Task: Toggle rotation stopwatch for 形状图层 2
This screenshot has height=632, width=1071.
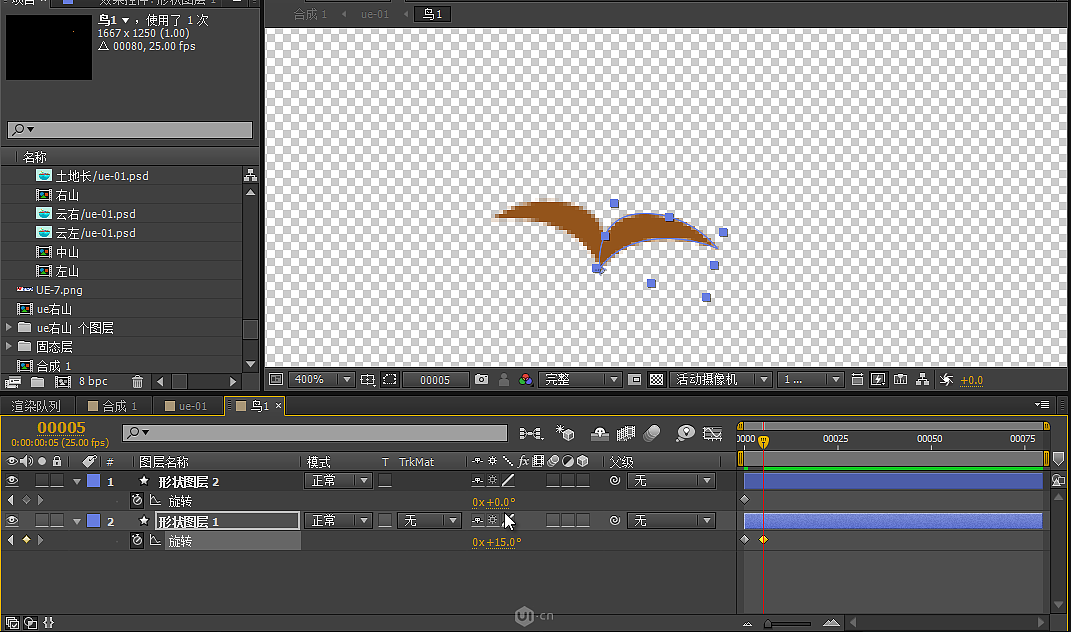Action: point(137,501)
